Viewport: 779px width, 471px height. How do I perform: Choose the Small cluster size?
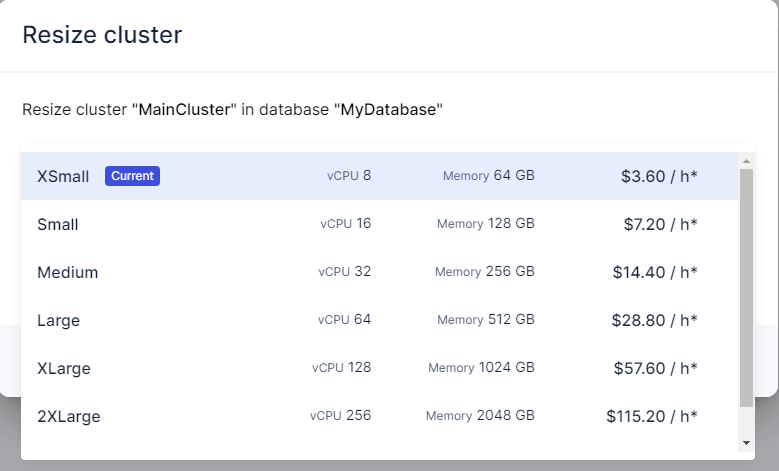(58, 224)
